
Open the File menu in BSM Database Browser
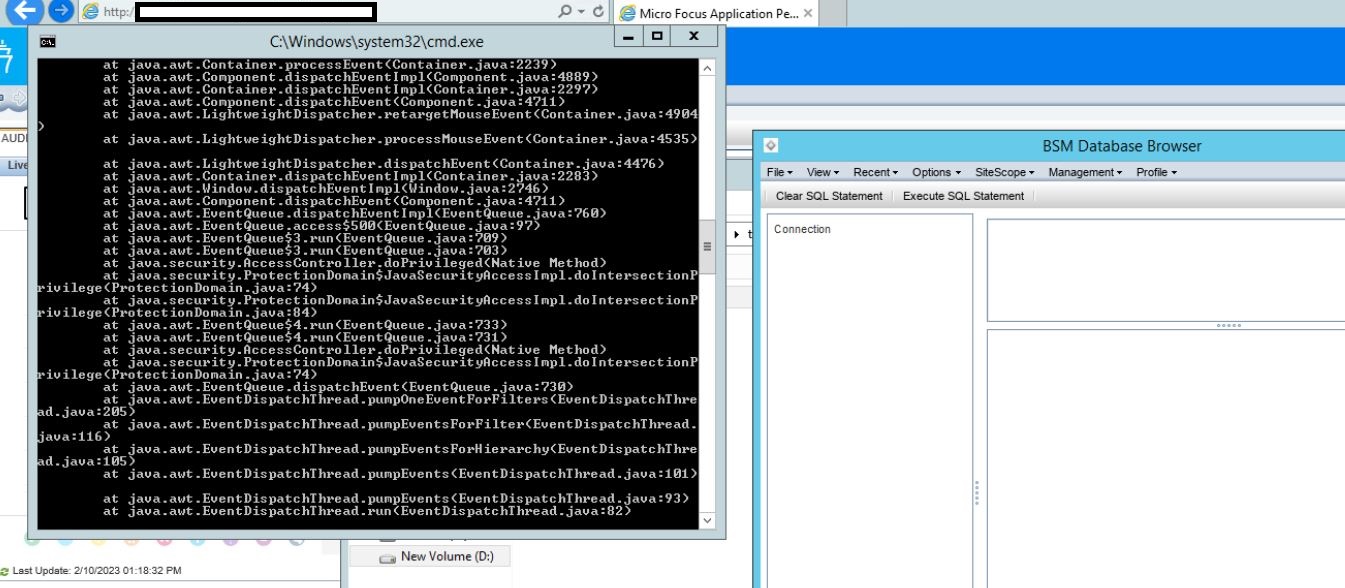pos(779,172)
